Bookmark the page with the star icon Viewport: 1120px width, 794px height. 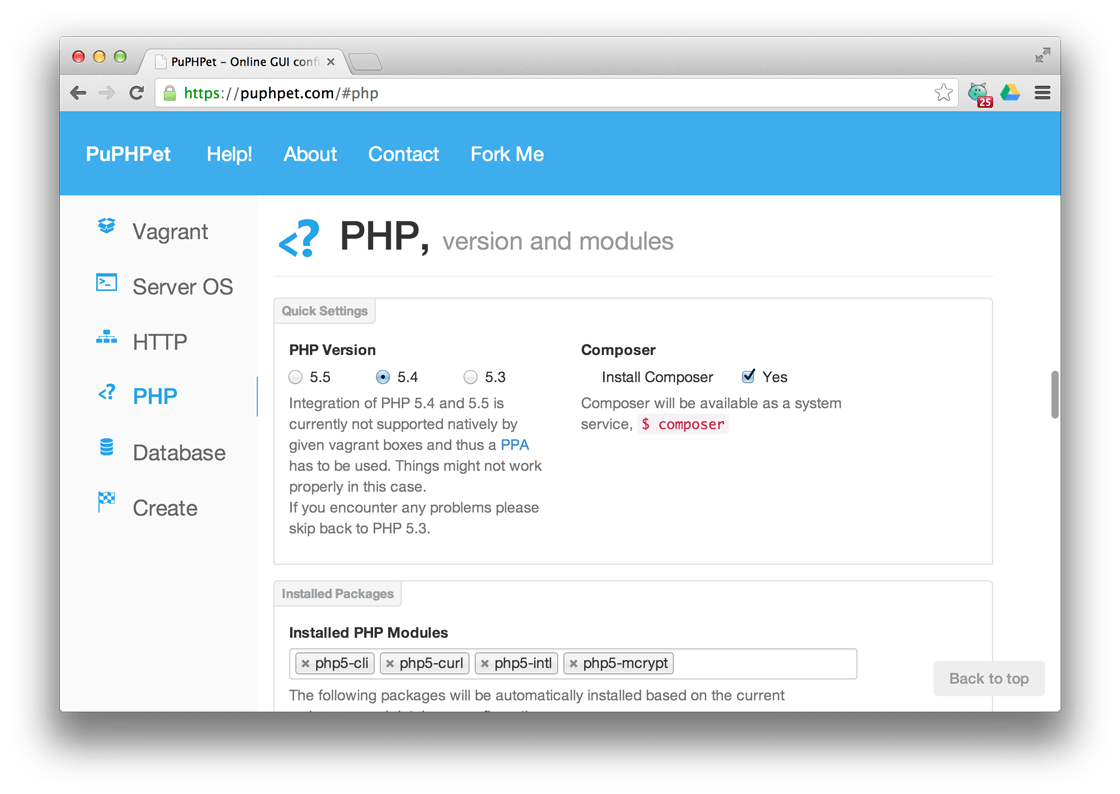(x=943, y=92)
